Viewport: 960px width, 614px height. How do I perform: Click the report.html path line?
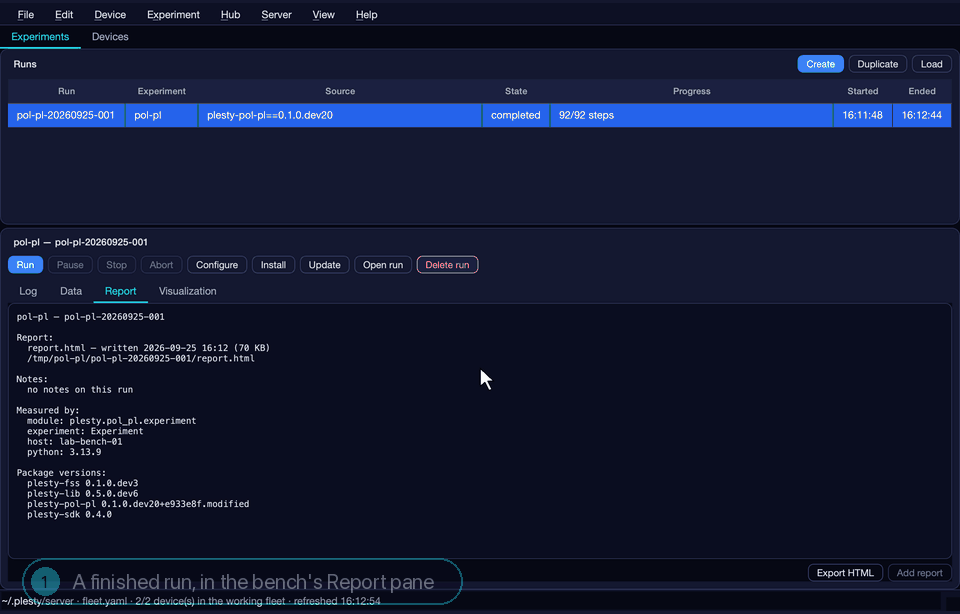click(x=141, y=359)
